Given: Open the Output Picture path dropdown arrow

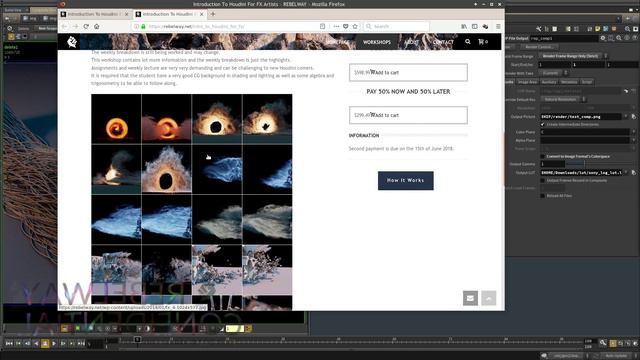Looking at the screenshot, I should 626,116.
